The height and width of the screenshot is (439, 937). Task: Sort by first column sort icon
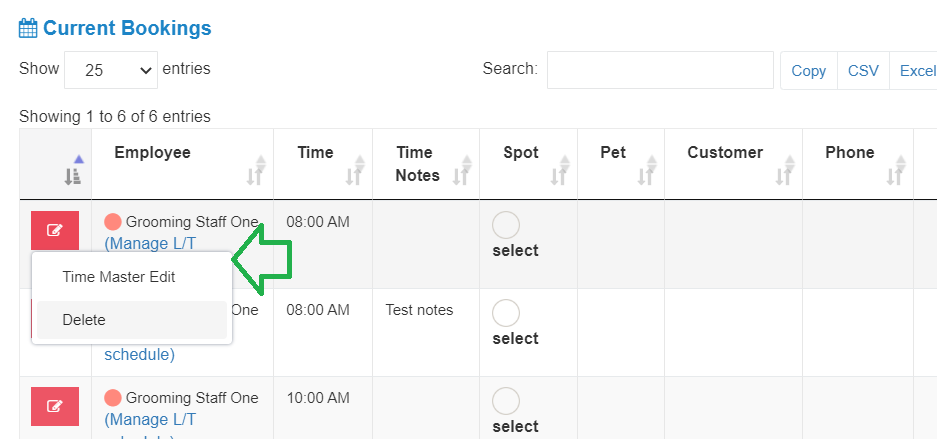pos(74,171)
